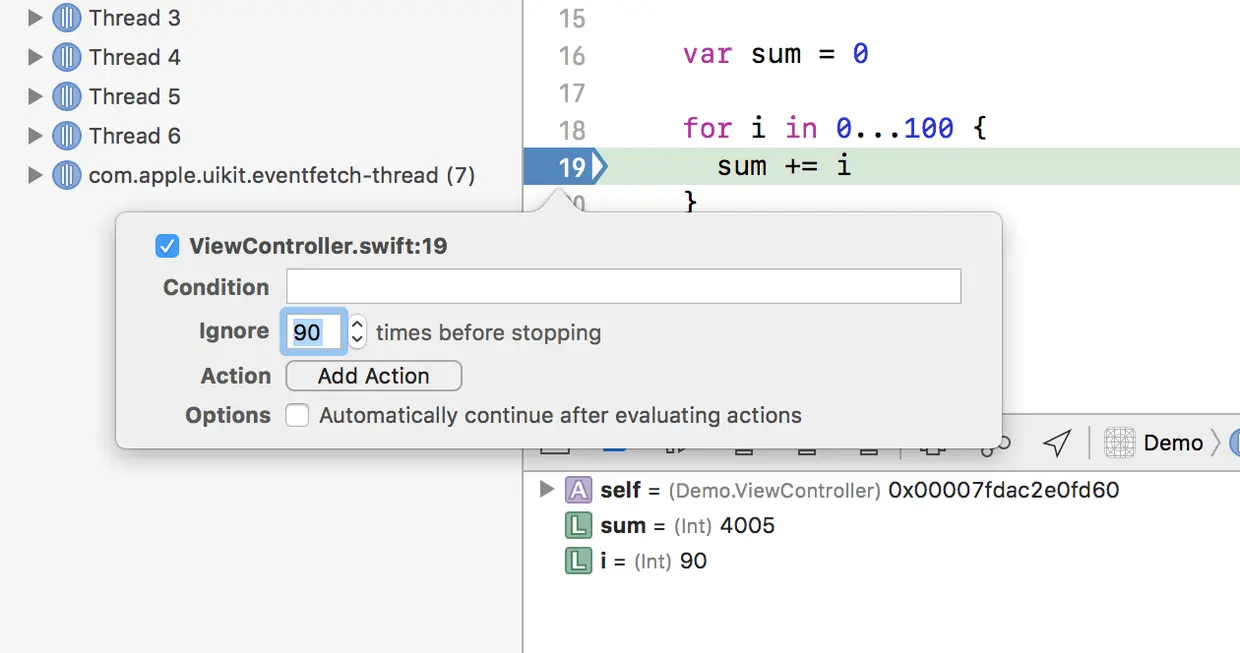1240x653 pixels.
Task: Click the Ignore count field showing 90
Action: pos(314,332)
